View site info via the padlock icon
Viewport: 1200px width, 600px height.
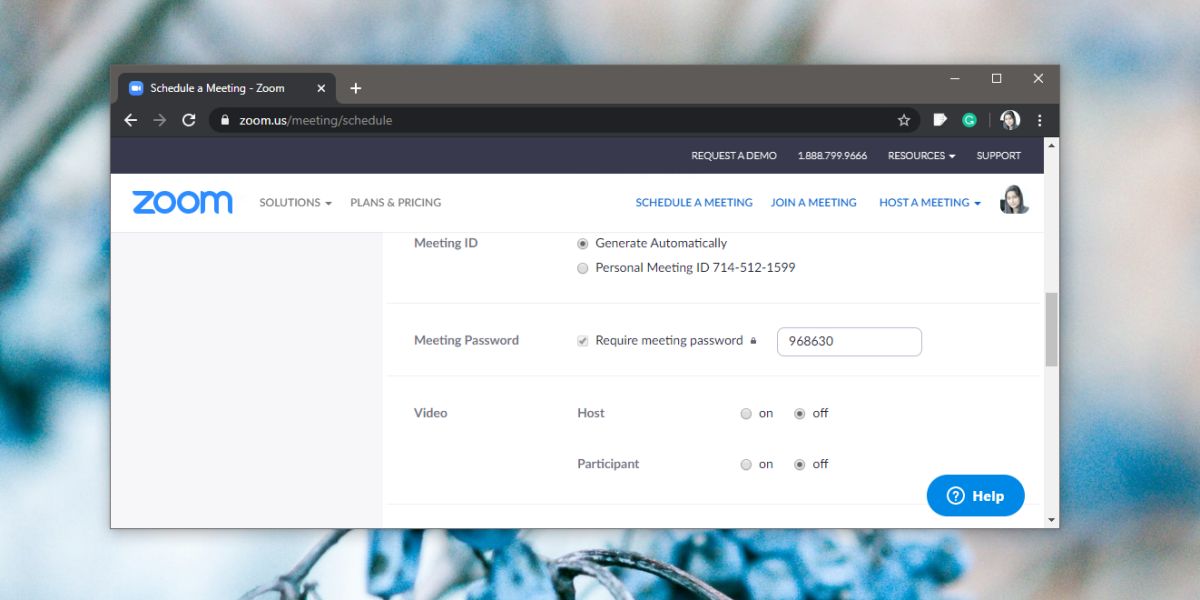225,120
